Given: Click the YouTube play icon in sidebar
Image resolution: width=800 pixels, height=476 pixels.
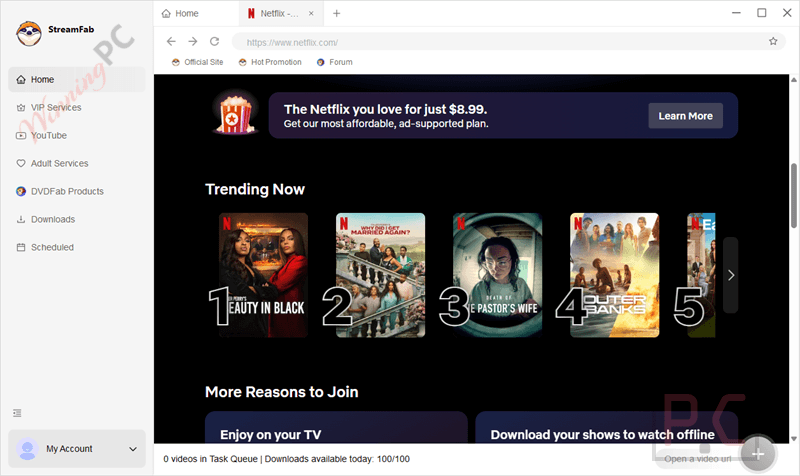Looking at the screenshot, I should 21,136.
